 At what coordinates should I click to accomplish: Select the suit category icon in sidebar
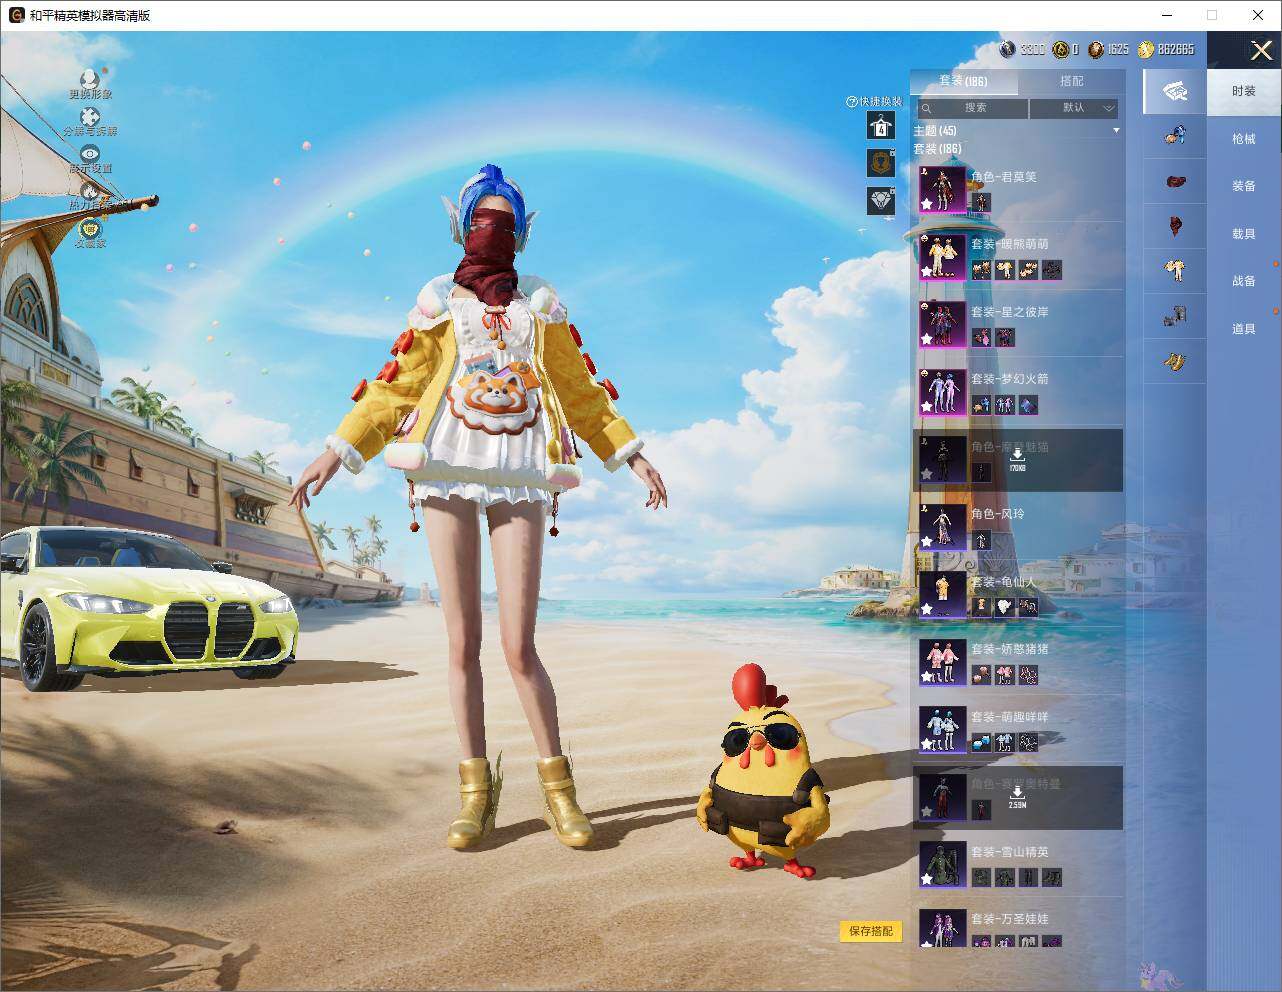pos(1175,268)
